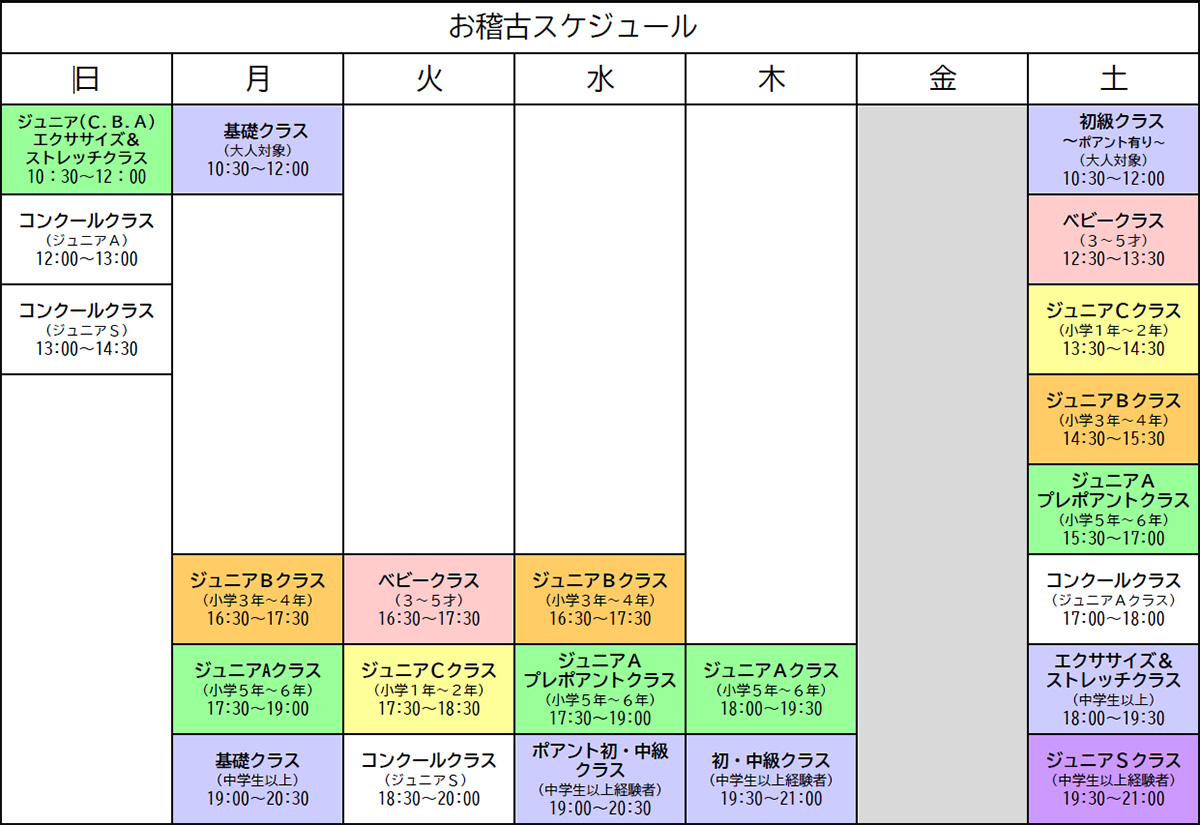Open Monday's 10:30 基礎クラス (大人対象) cell
Screen dimensions: 1200x825
[258, 149]
